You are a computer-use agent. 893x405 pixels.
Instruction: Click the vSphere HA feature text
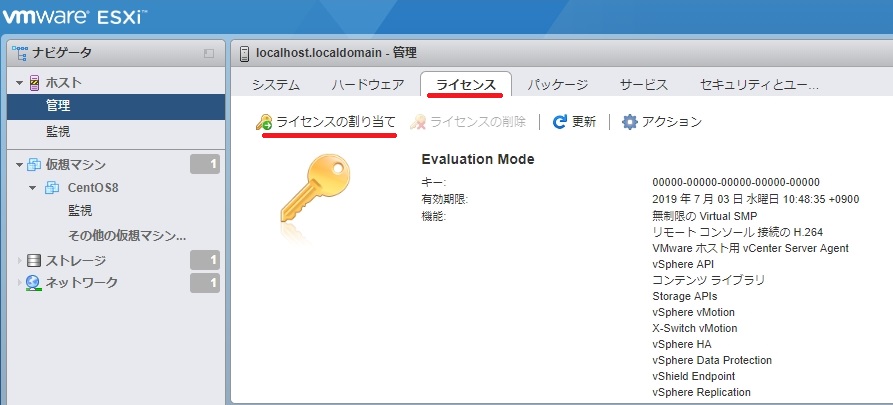pos(682,344)
